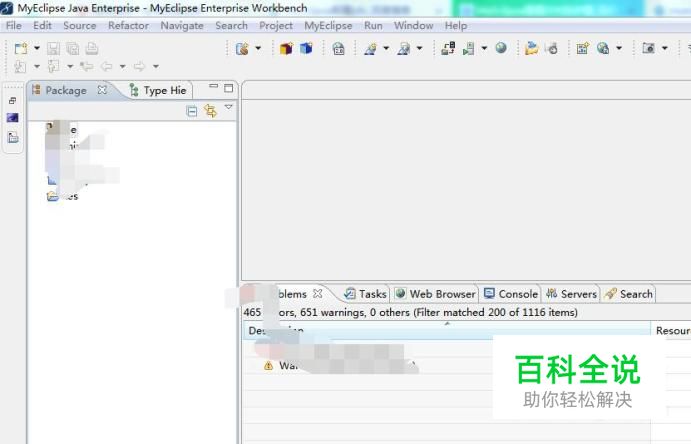Click the forward navigation arrow icon

pyautogui.click(x=139, y=67)
